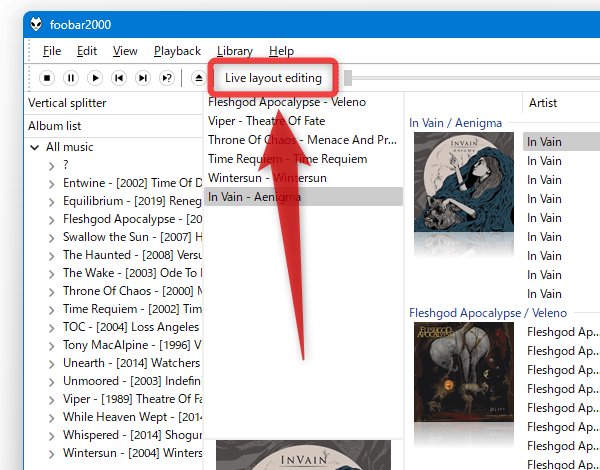Image resolution: width=600 pixels, height=470 pixels.
Task: Select playlist Time Requiem - Time Requiem
Action: 303,159
